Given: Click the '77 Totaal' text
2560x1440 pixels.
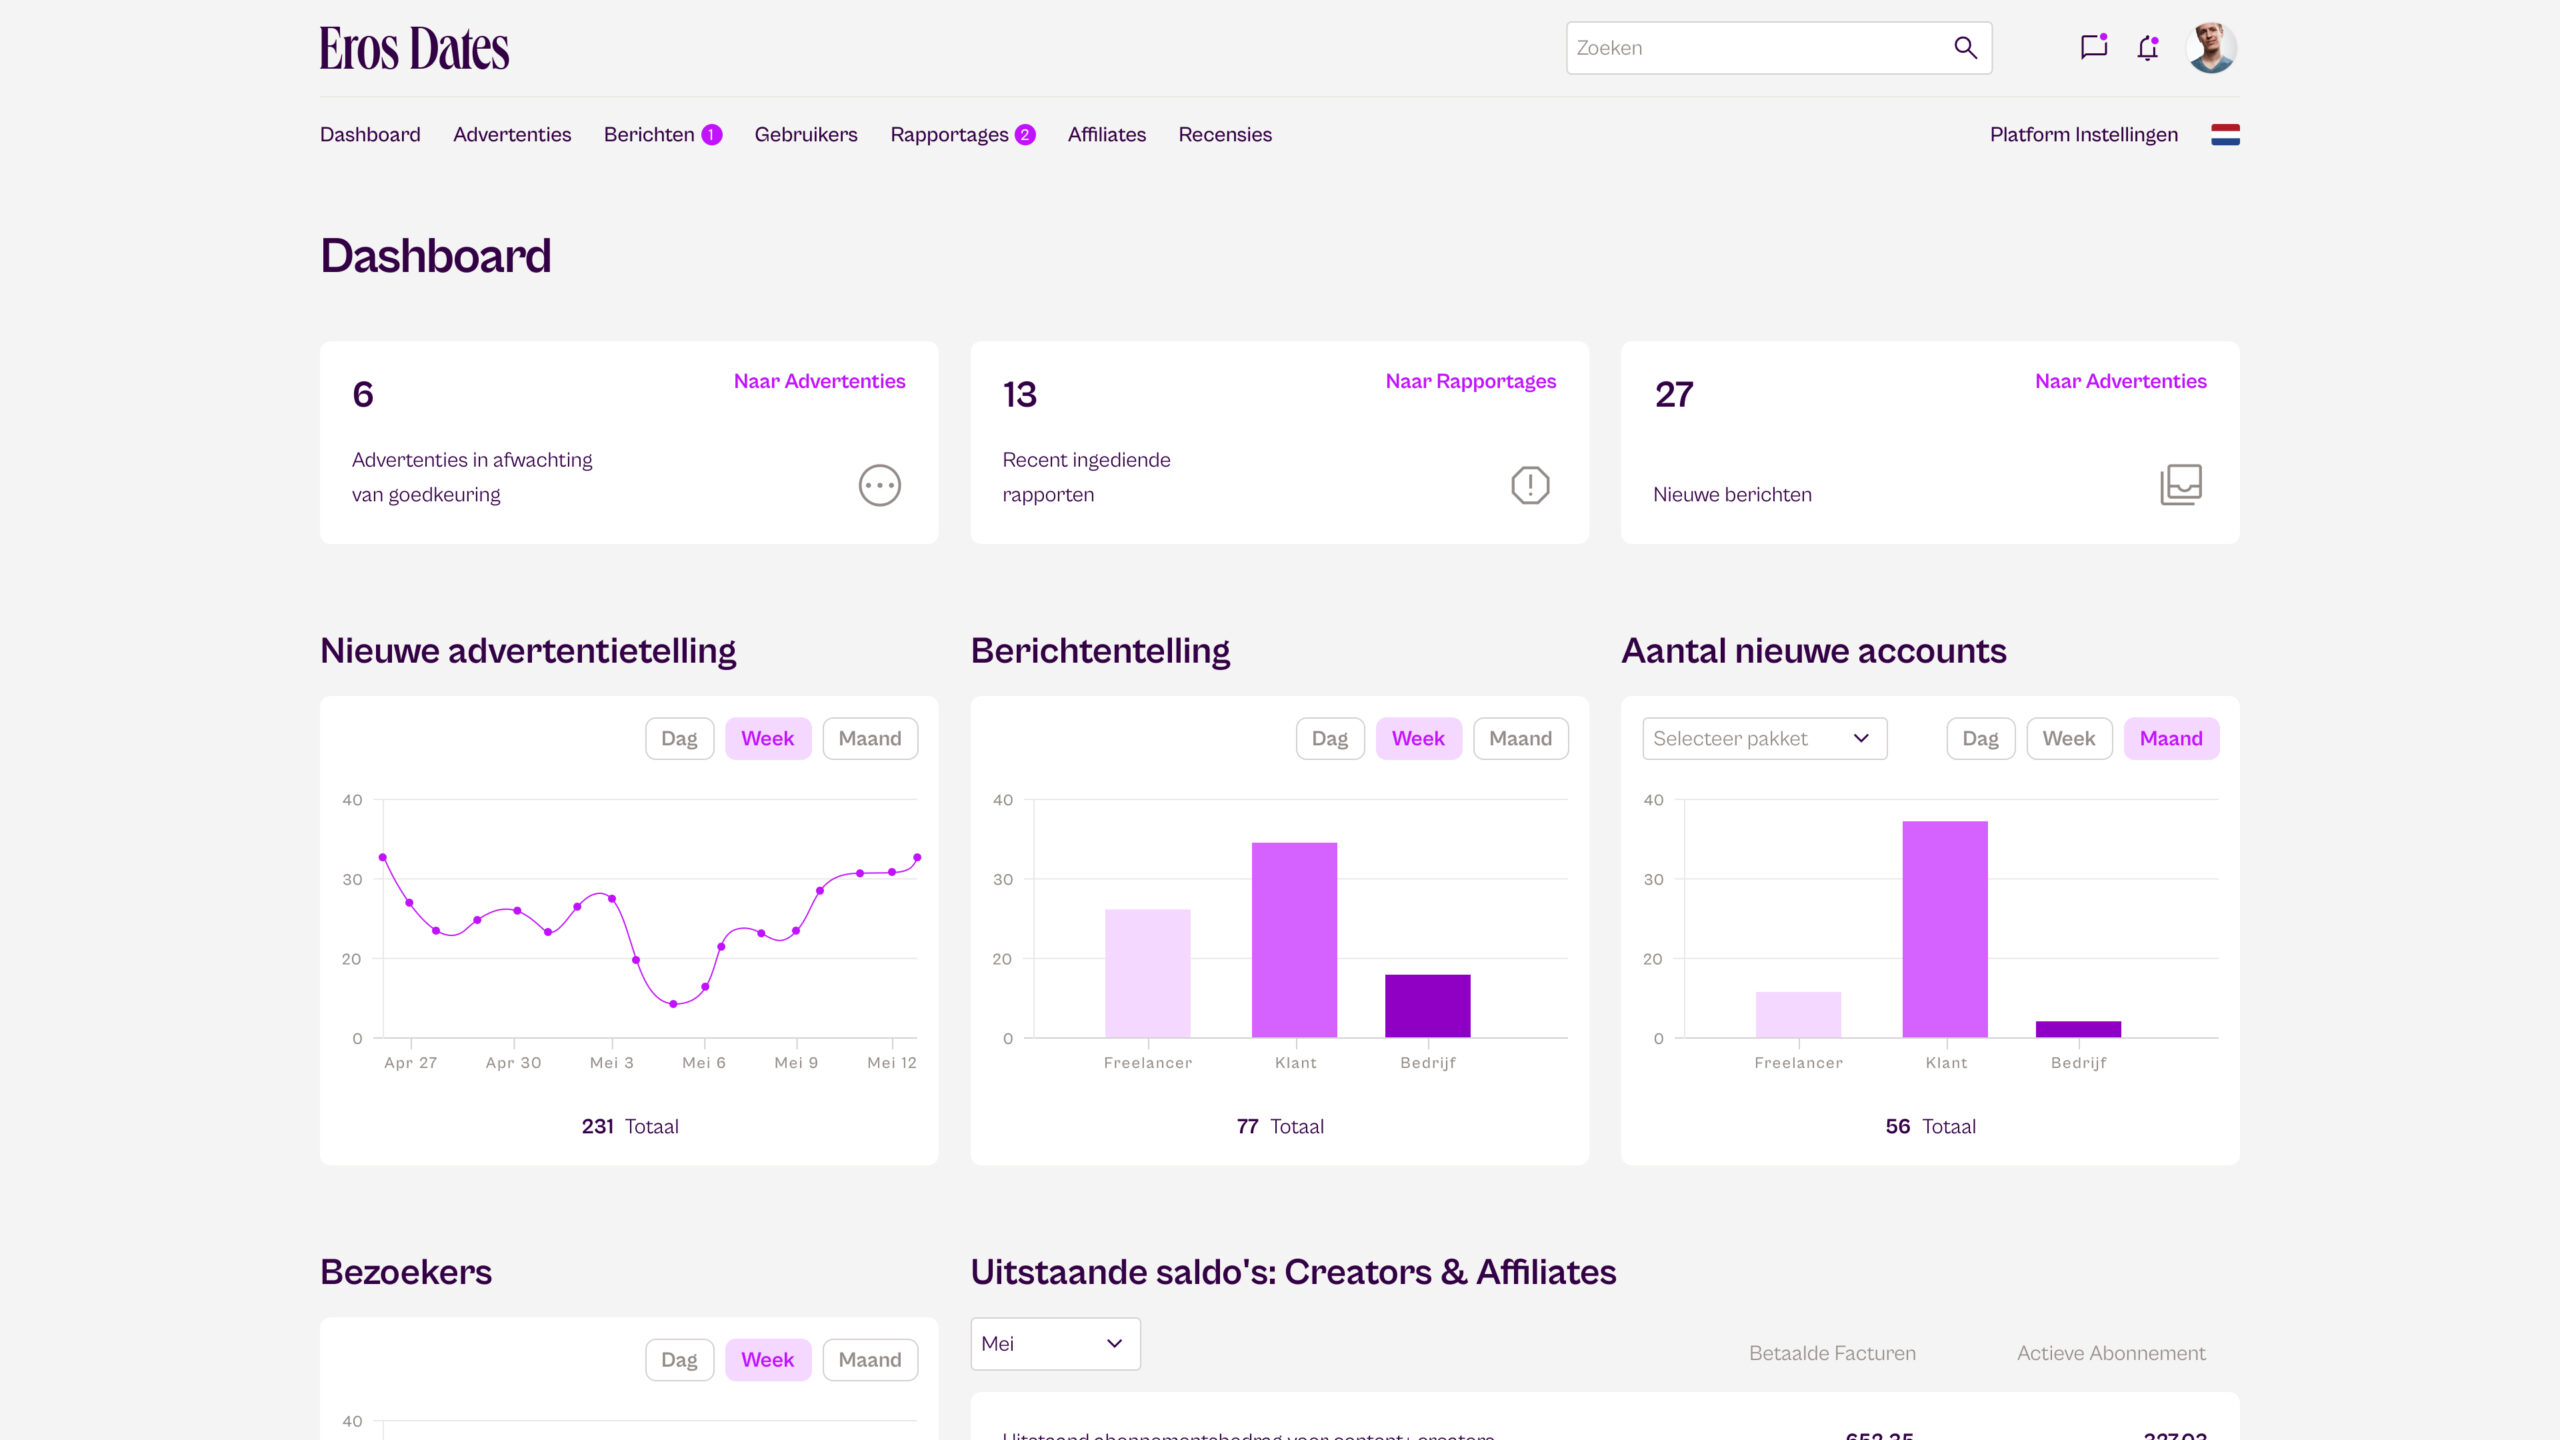Looking at the screenshot, I should click(x=1280, y=1127).
